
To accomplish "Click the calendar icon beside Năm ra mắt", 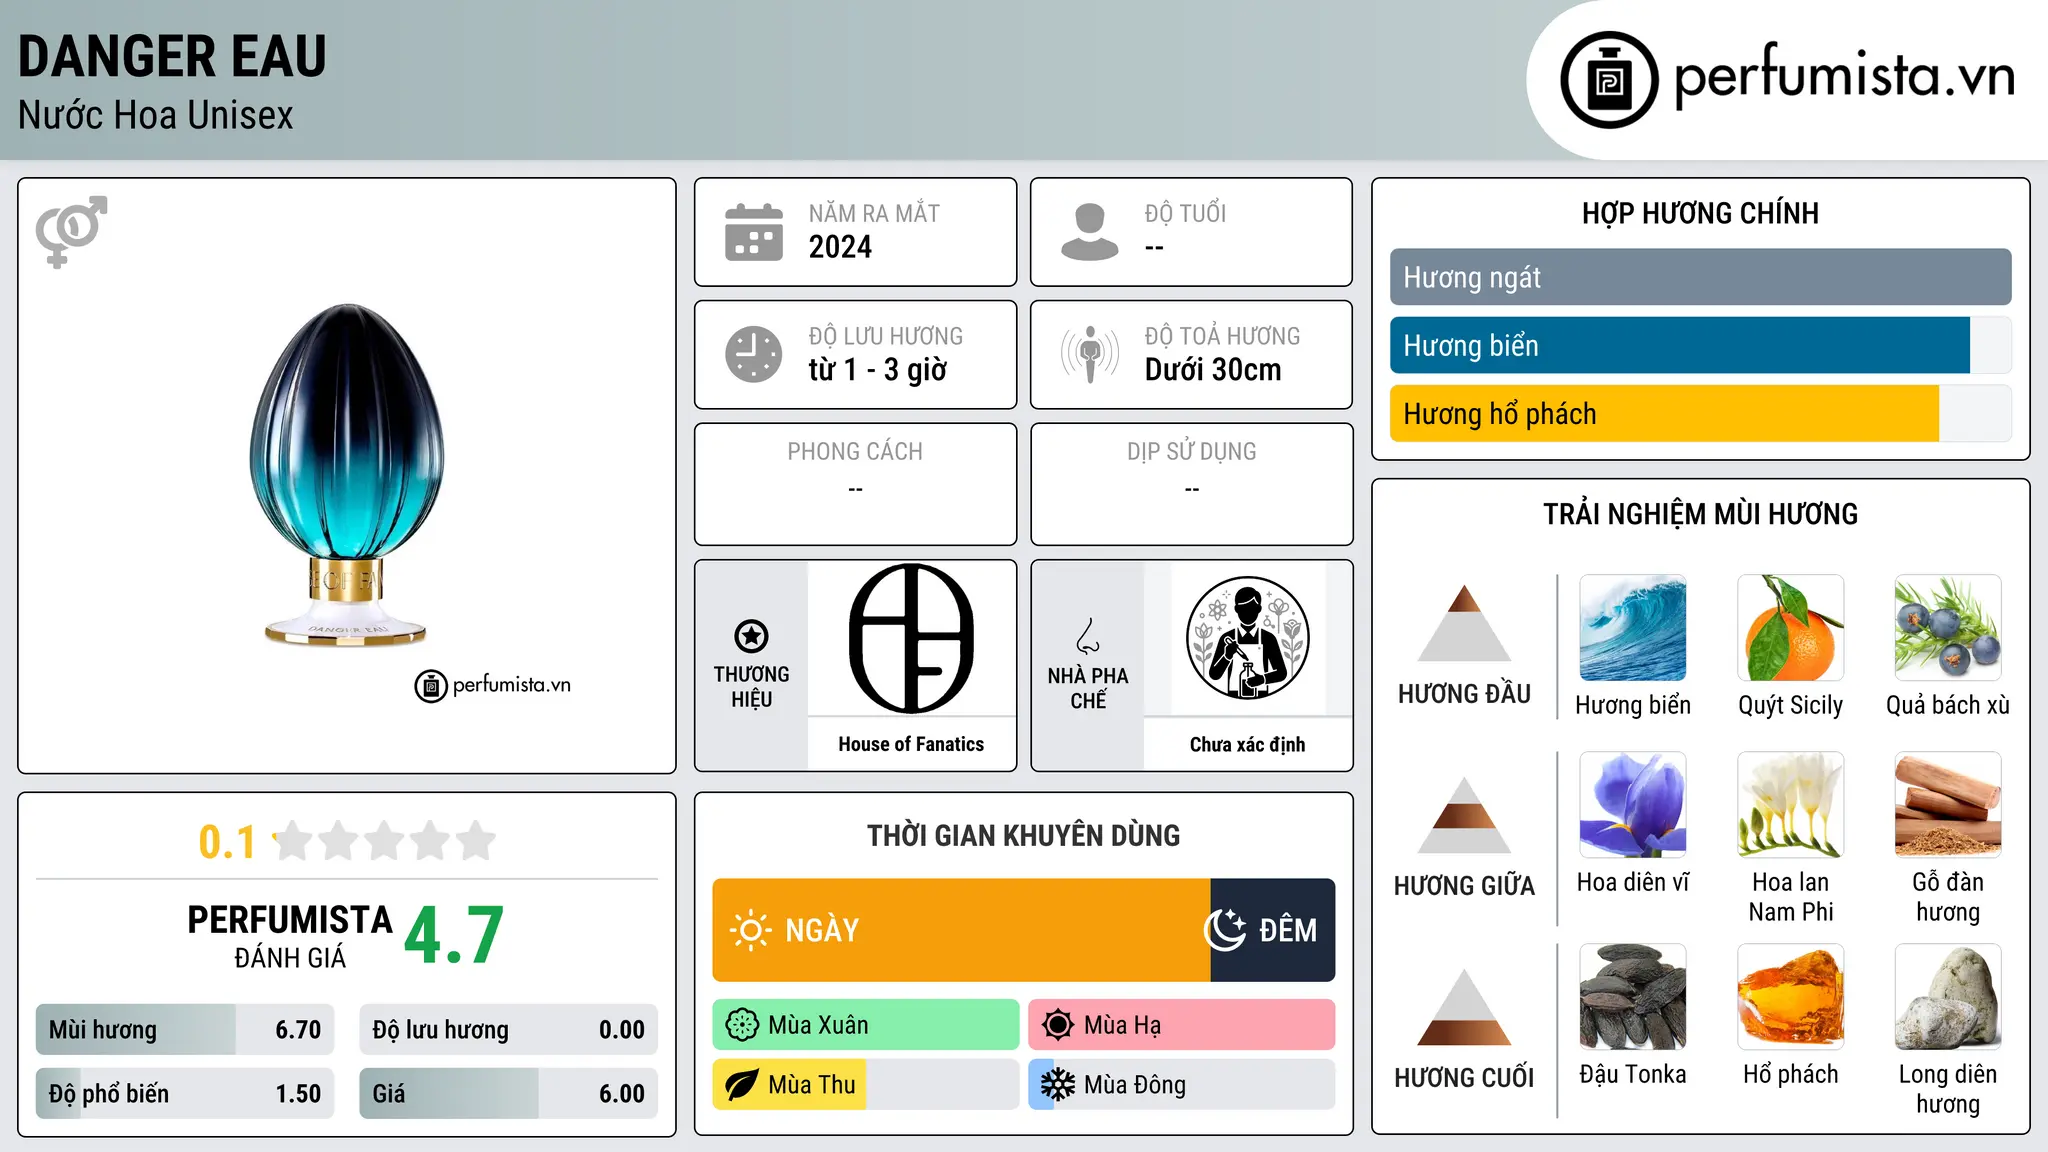I will pos(754,232).
